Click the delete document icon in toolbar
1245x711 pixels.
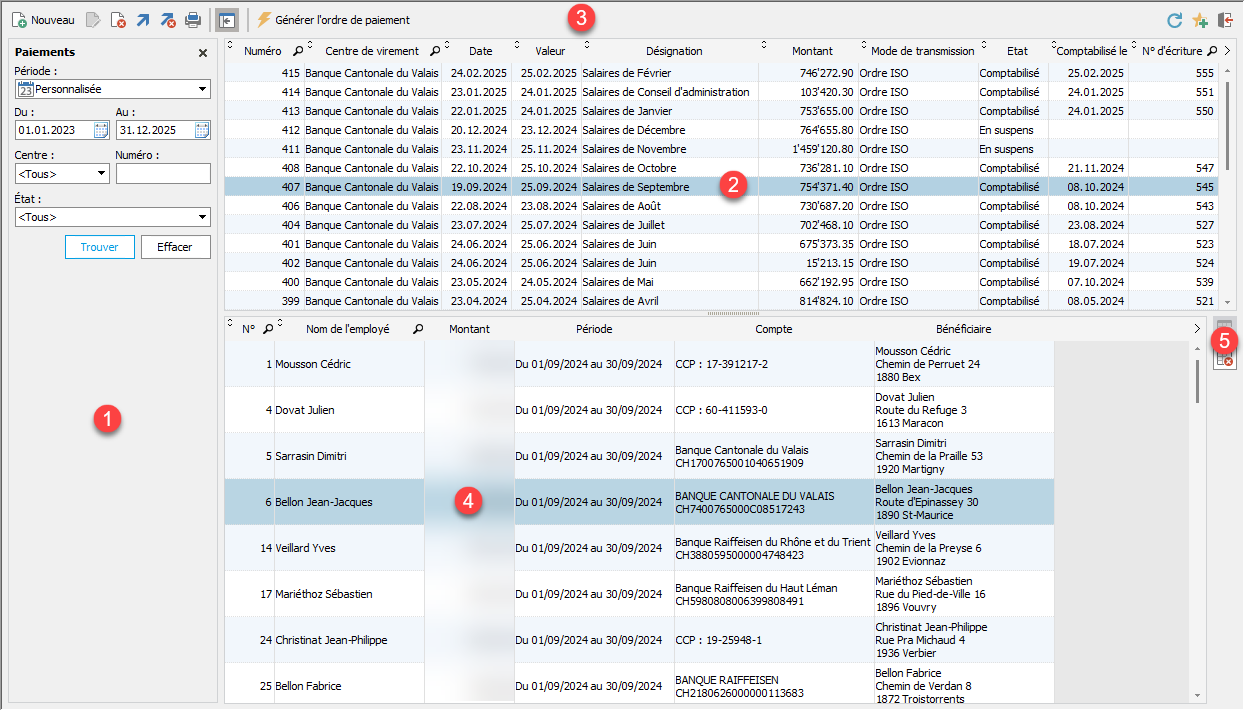point(118,20)
